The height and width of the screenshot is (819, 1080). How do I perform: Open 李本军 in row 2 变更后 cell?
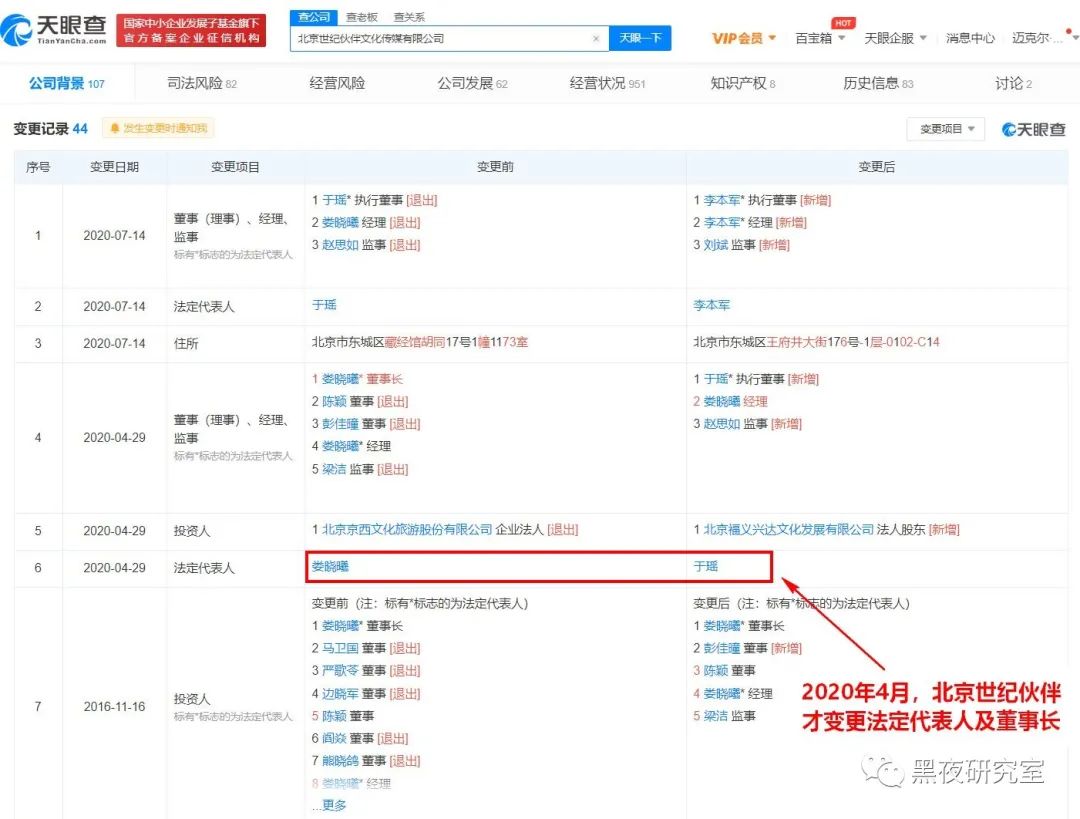point(712,304)
